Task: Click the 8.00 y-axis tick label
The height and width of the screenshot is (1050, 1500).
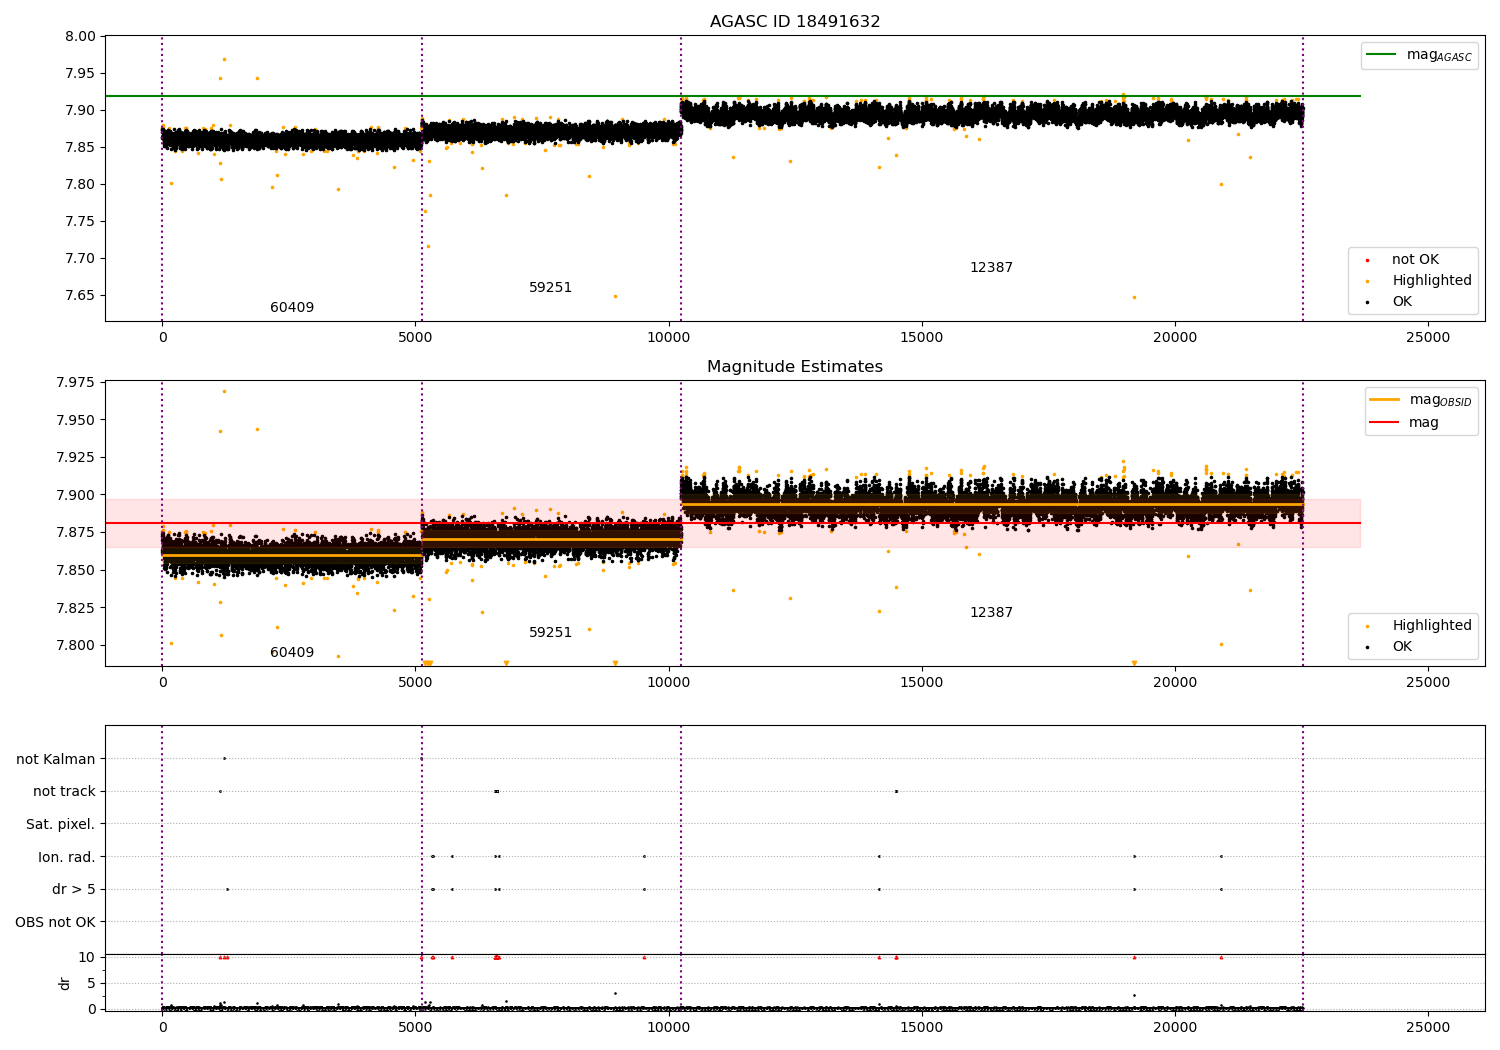Action: click(x=79, y=37)
